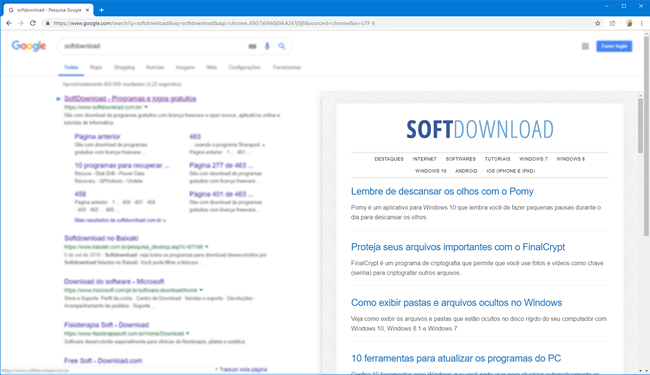Open the on-screen keyboard icon in search box
Screen dimensions: 650x375
pos(252,46)
